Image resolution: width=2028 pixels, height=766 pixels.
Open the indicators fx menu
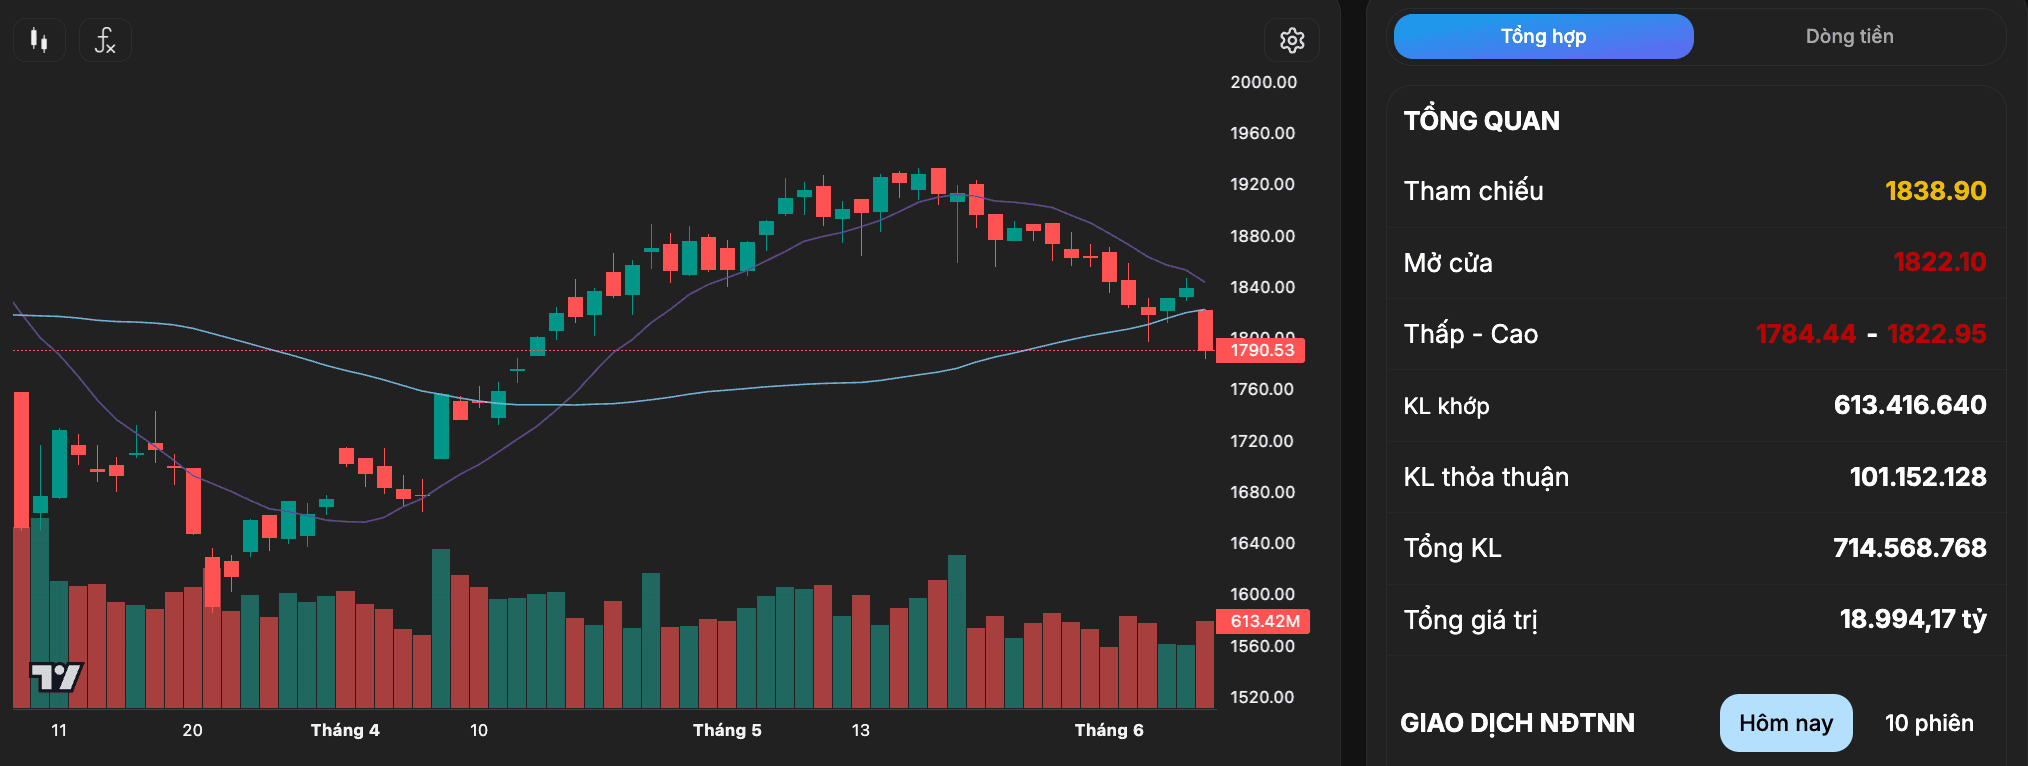pyautogui.click(x=105, y=40)
